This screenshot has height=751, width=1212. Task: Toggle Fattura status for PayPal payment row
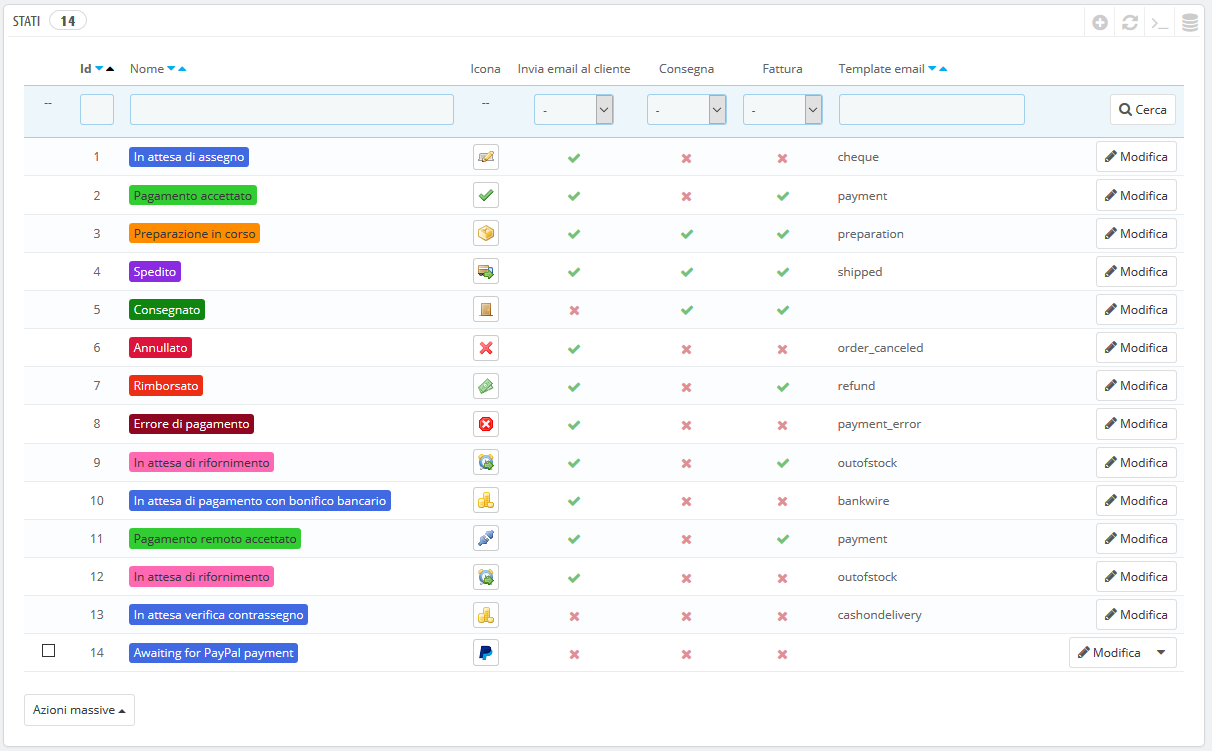pyautogui.click(x=783, y=654)
